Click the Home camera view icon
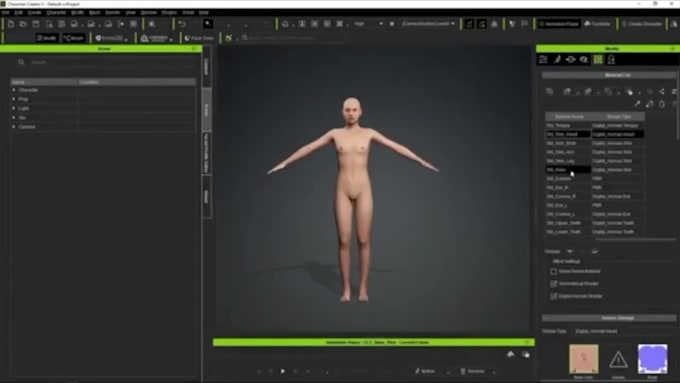680x383 pixels. pos(285,24)
